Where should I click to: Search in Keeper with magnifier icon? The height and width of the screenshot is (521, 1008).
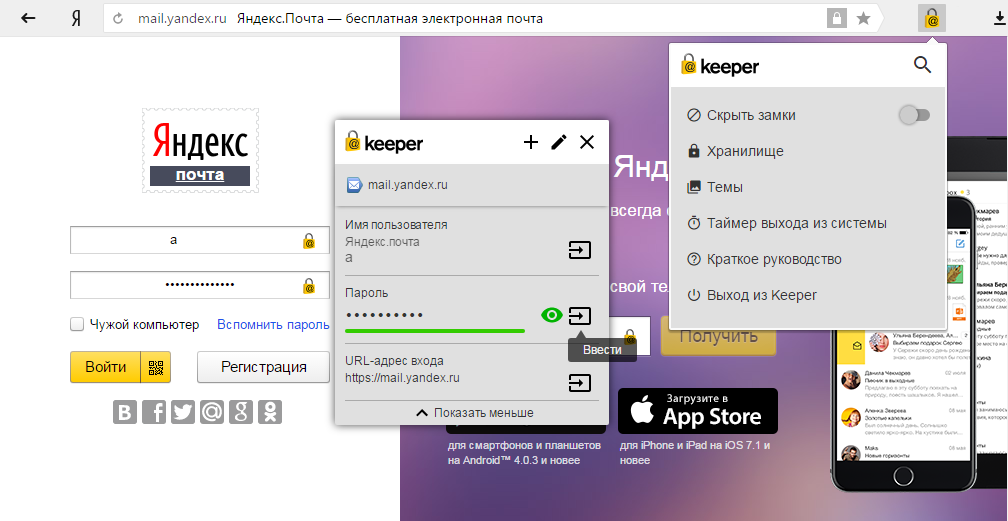click(x=922, y=64)
